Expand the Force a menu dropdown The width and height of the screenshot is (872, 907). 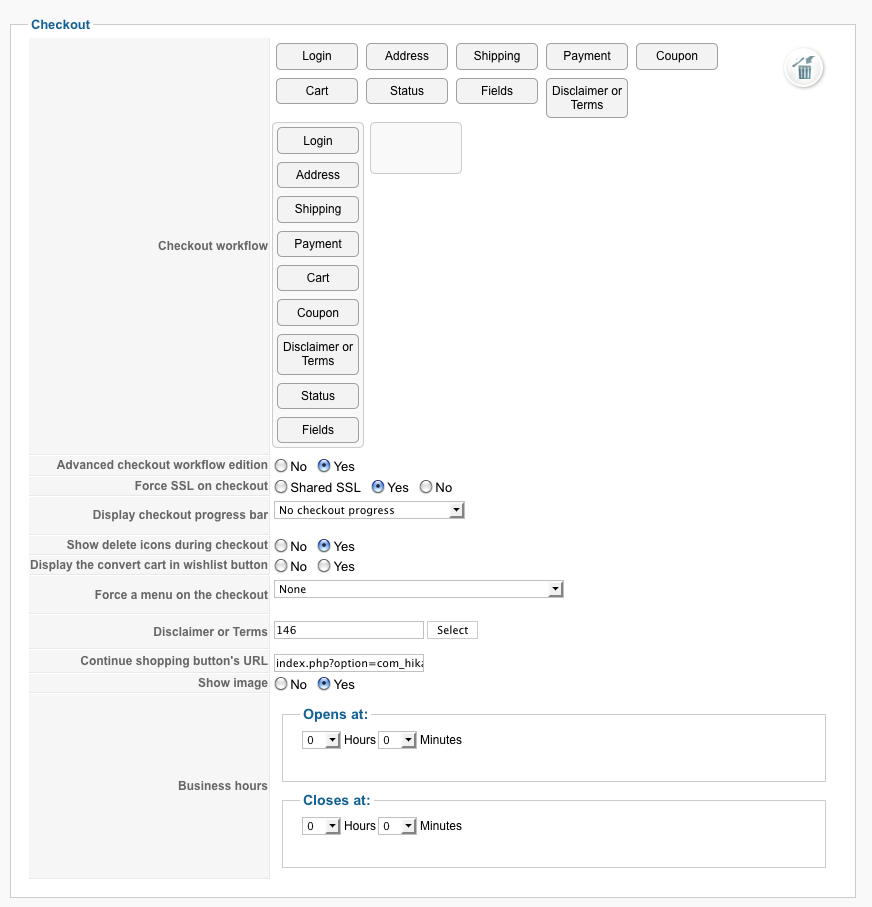click(x=418, y=590)
